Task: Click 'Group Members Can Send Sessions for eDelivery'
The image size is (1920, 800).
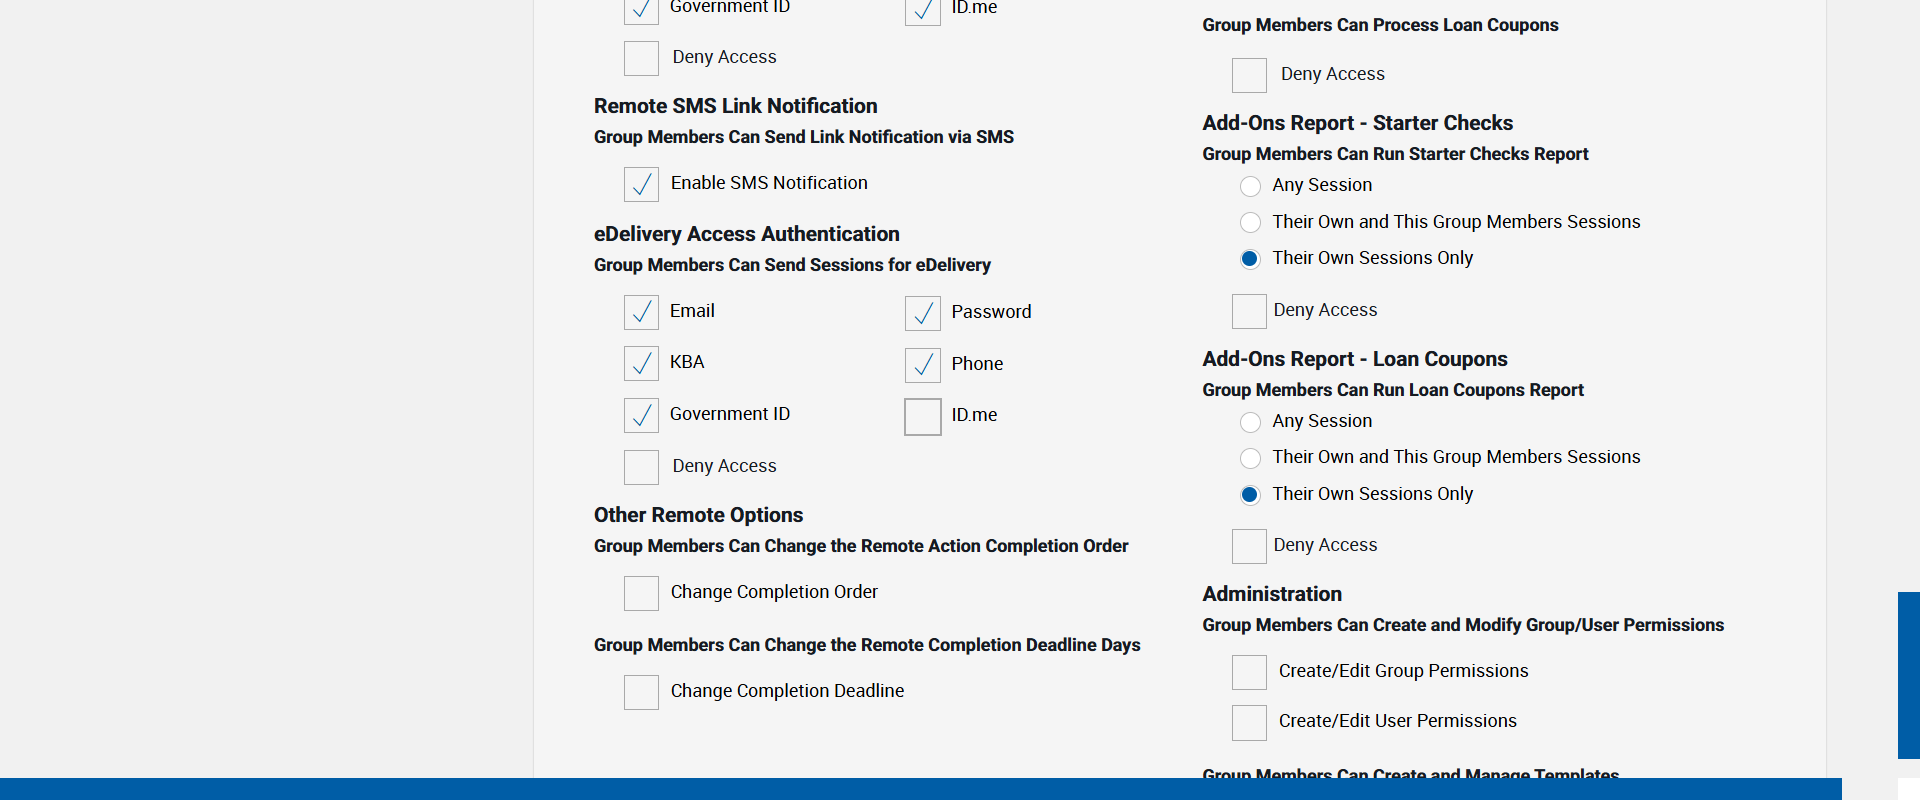Action: (x=792, y=265)
